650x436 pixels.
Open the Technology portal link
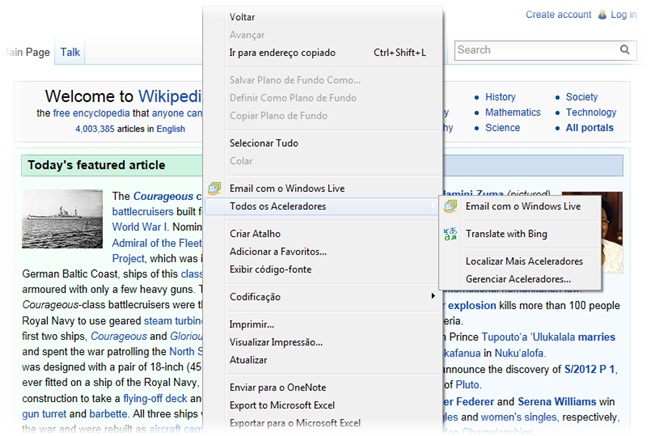tap(591, 112)
